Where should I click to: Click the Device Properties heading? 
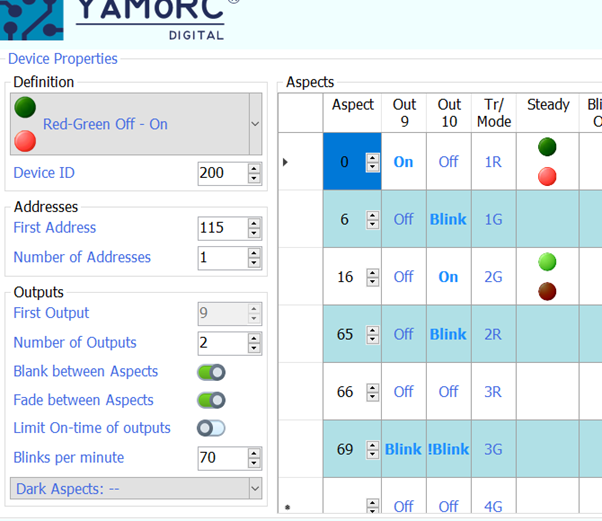pyautogui.click(x=63, y=59)
